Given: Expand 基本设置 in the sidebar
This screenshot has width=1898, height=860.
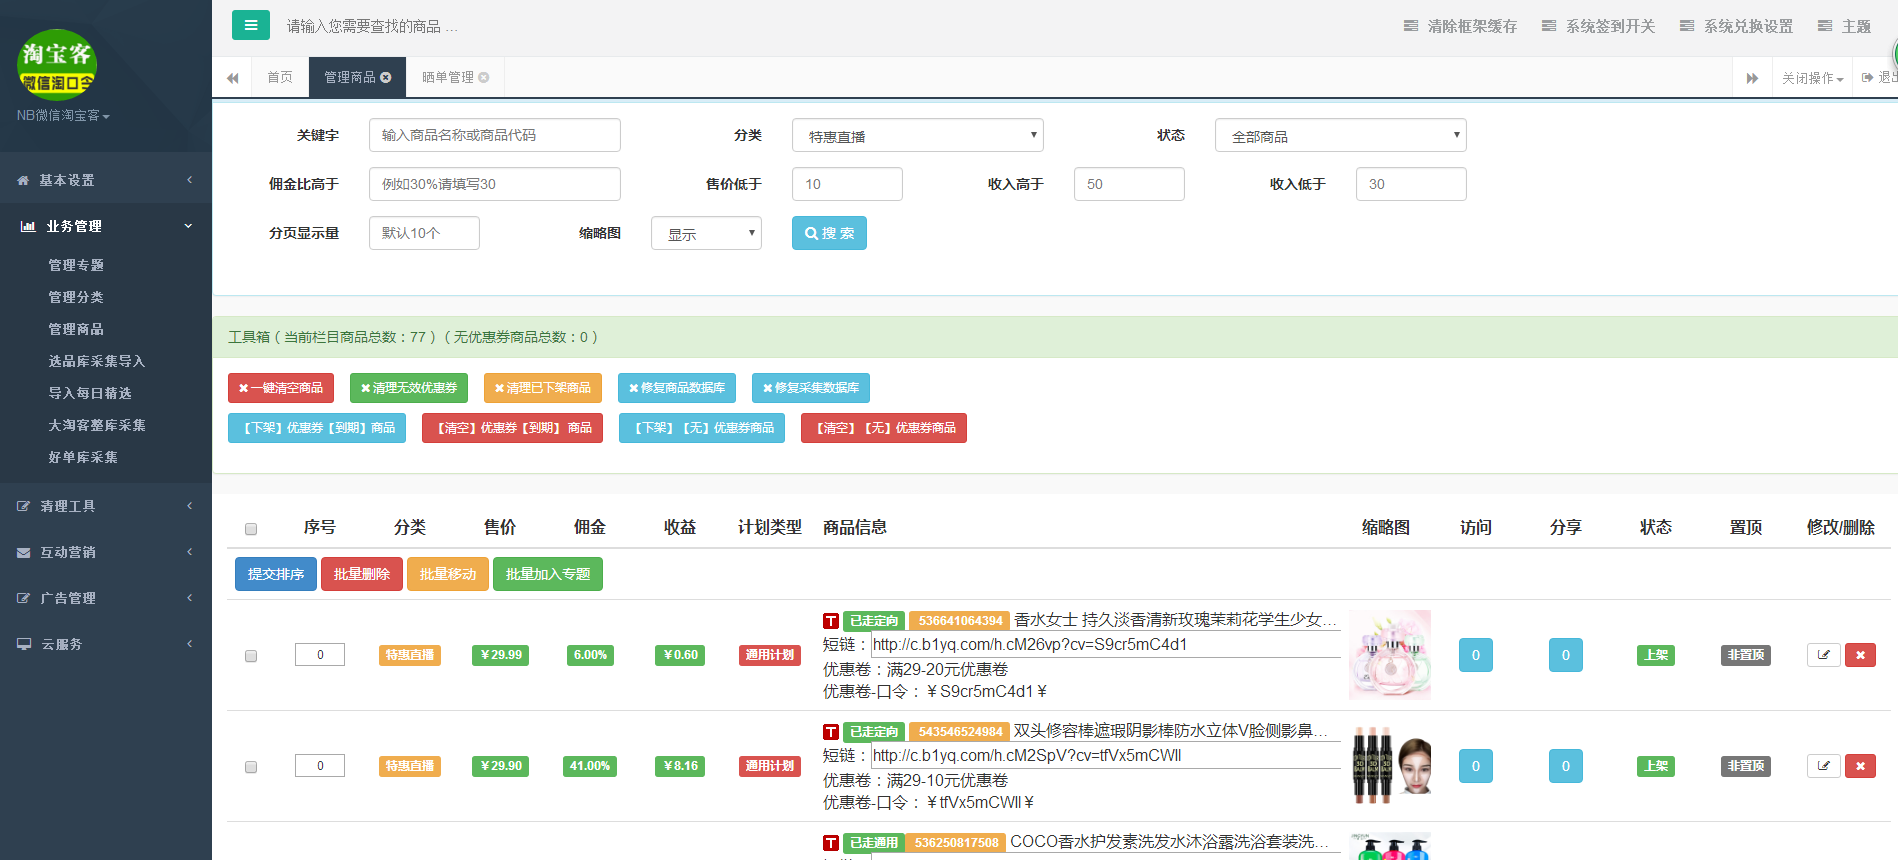Looking at the screenshot, I should point(106,180).
